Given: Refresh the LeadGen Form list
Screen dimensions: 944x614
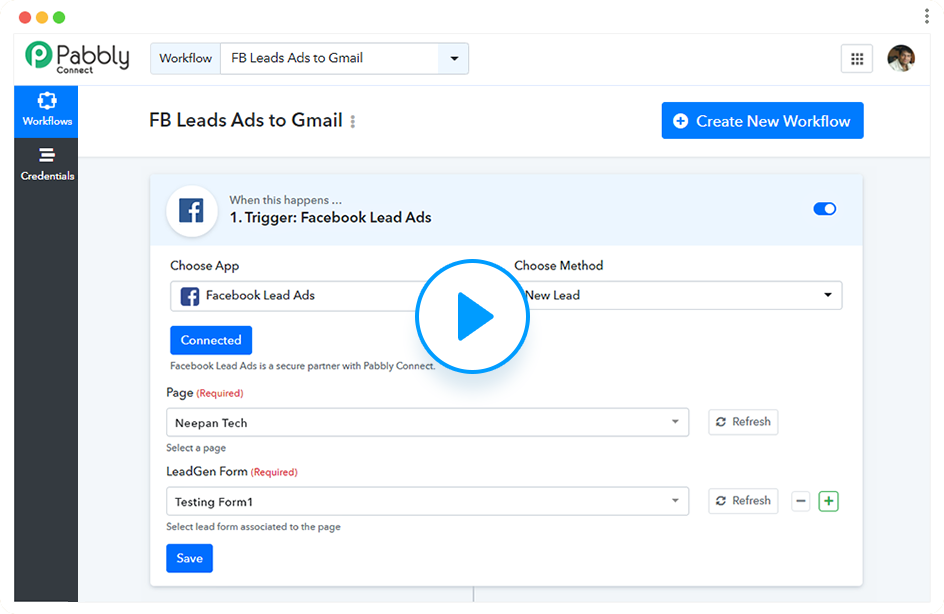Looking at the screenshot, I should pos(743,500).
